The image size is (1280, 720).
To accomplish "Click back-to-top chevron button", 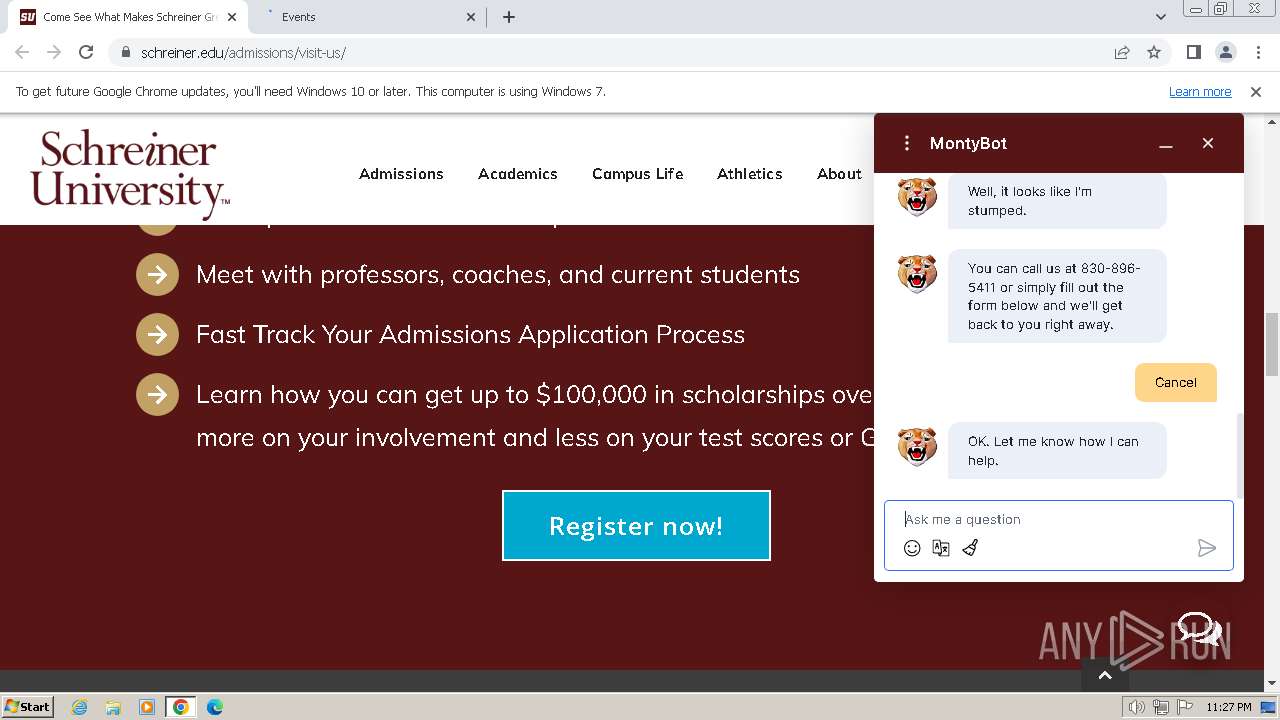I will [1105, 676].
